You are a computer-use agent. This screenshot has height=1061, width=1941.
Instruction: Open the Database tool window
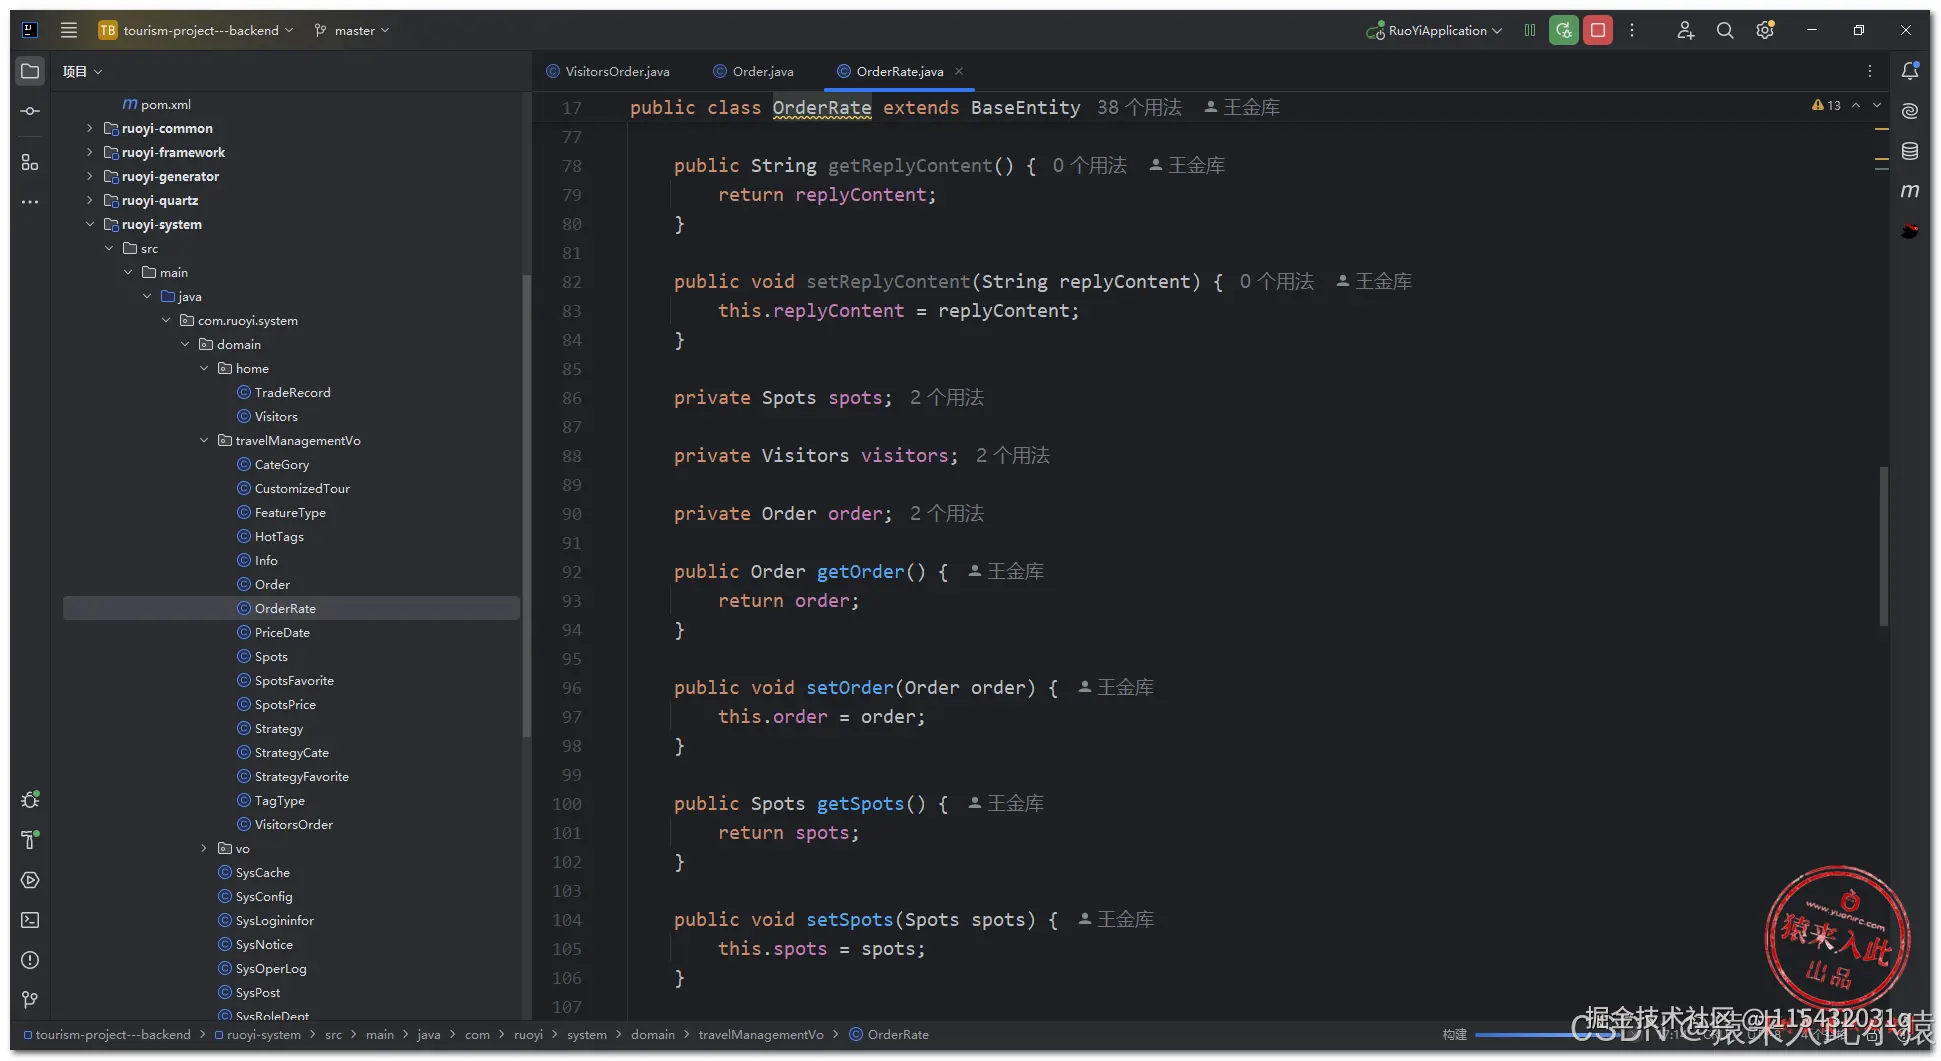[1910, 151]
